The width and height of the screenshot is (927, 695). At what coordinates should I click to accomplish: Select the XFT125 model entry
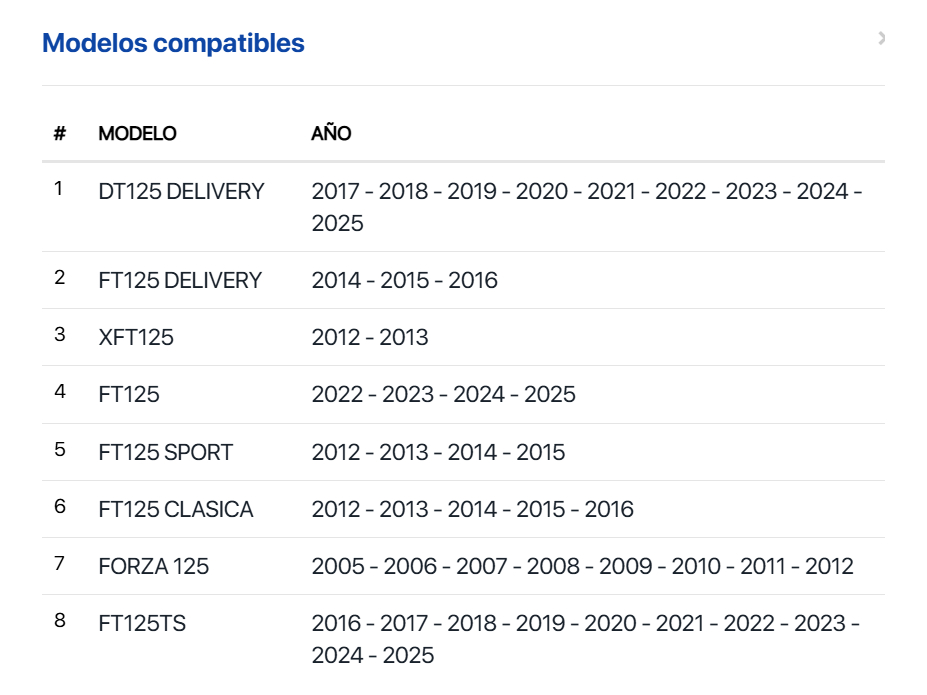(136, 337)
